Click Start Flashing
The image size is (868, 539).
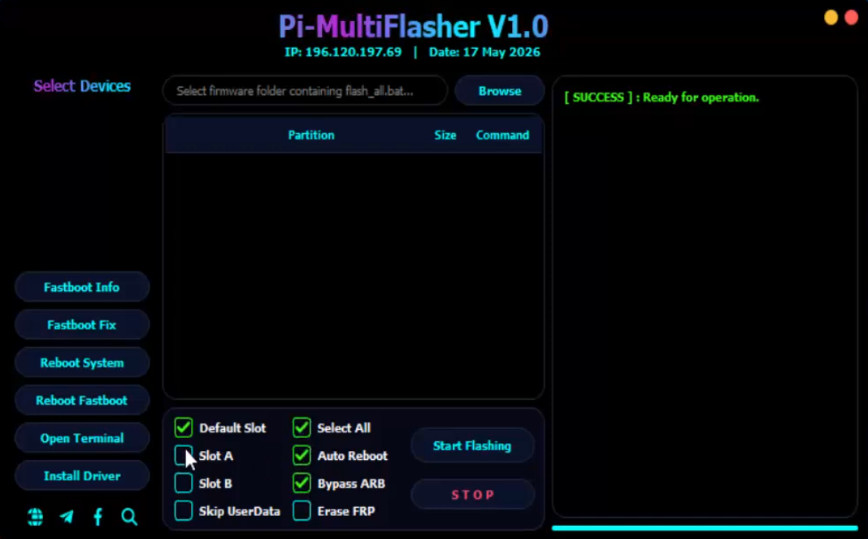point(472,445)
